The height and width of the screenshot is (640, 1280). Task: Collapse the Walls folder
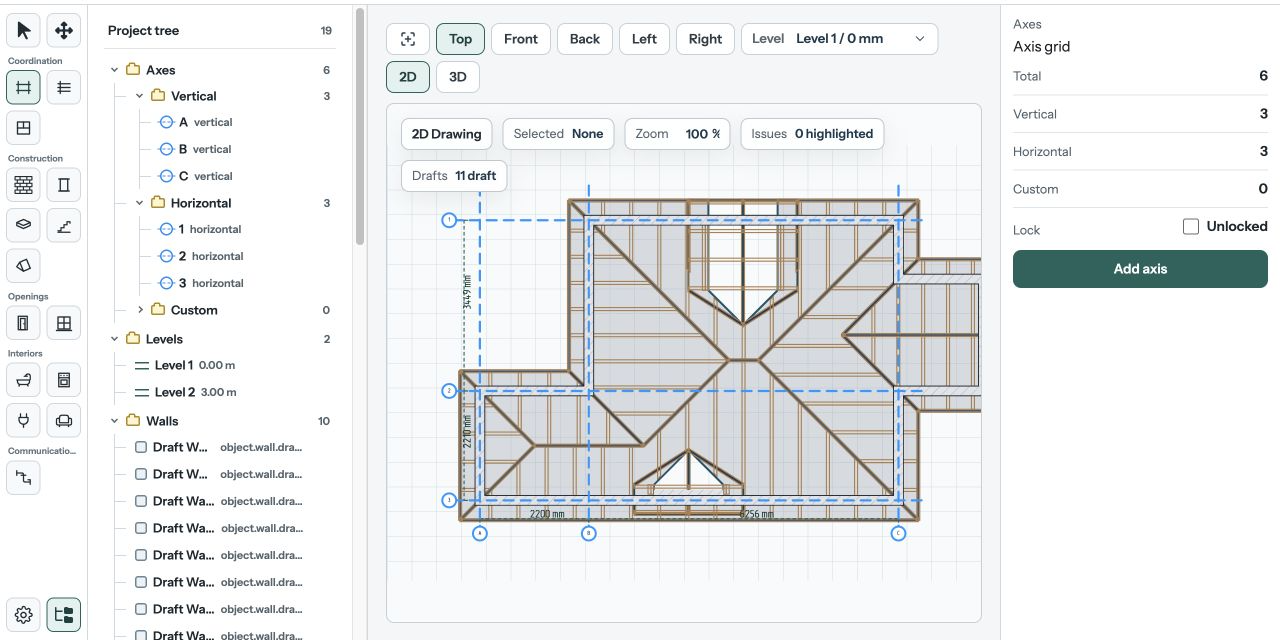tap(114, 421)
